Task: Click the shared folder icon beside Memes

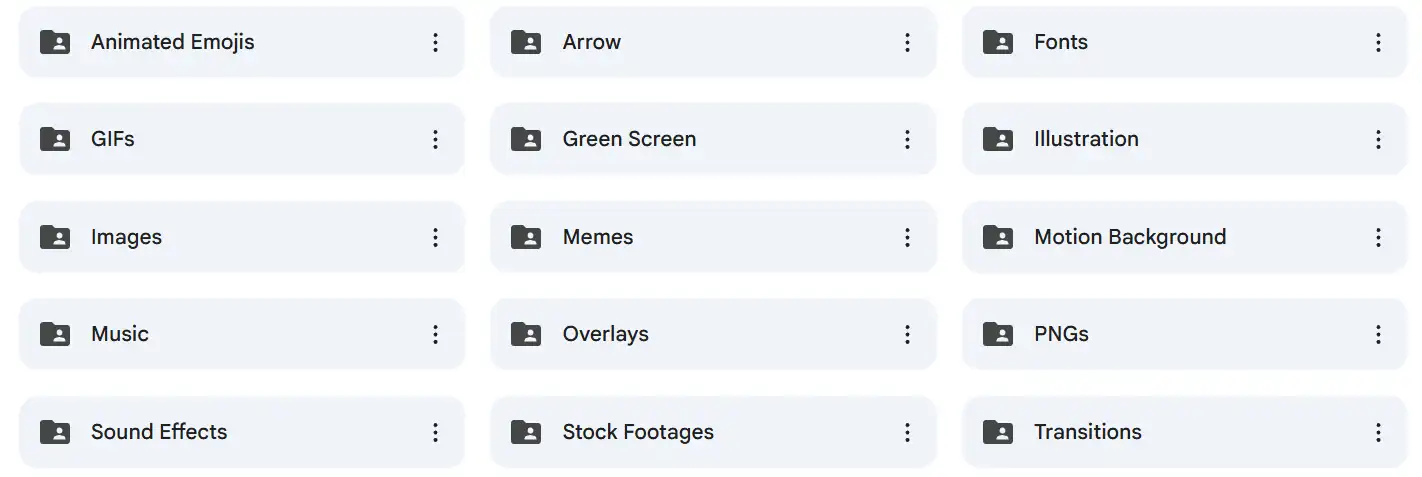Action: [526, 237]
